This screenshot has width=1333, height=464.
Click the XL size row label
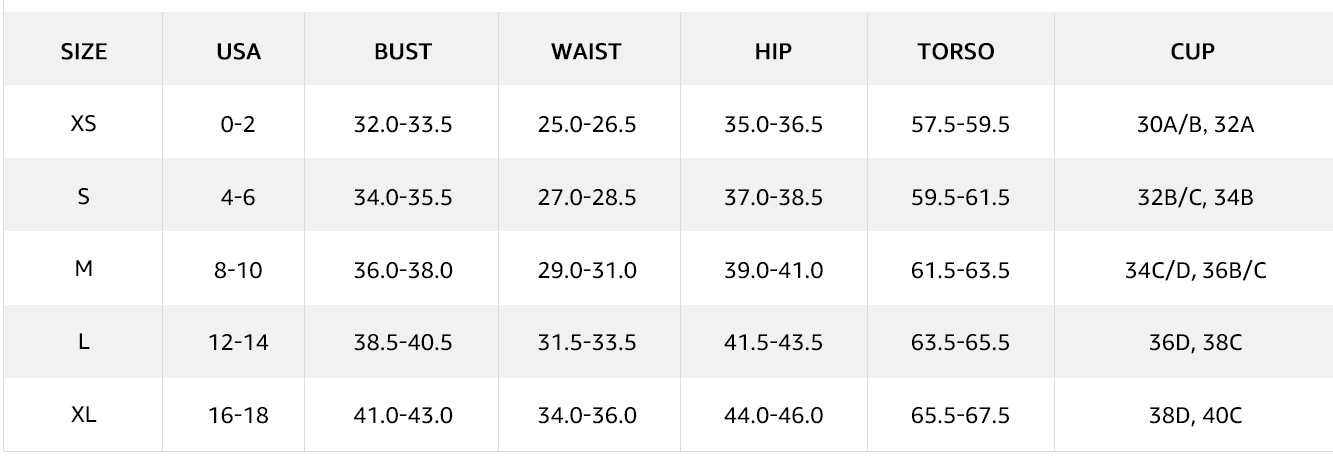(84, 415)
